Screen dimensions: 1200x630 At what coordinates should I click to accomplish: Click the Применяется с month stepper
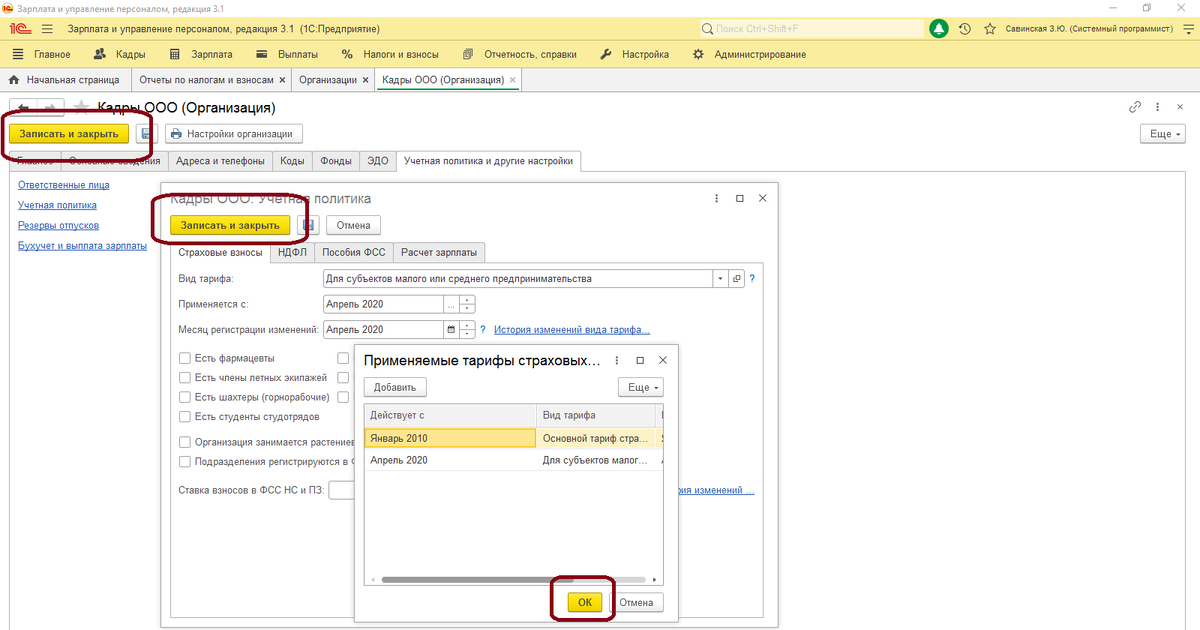466,304
